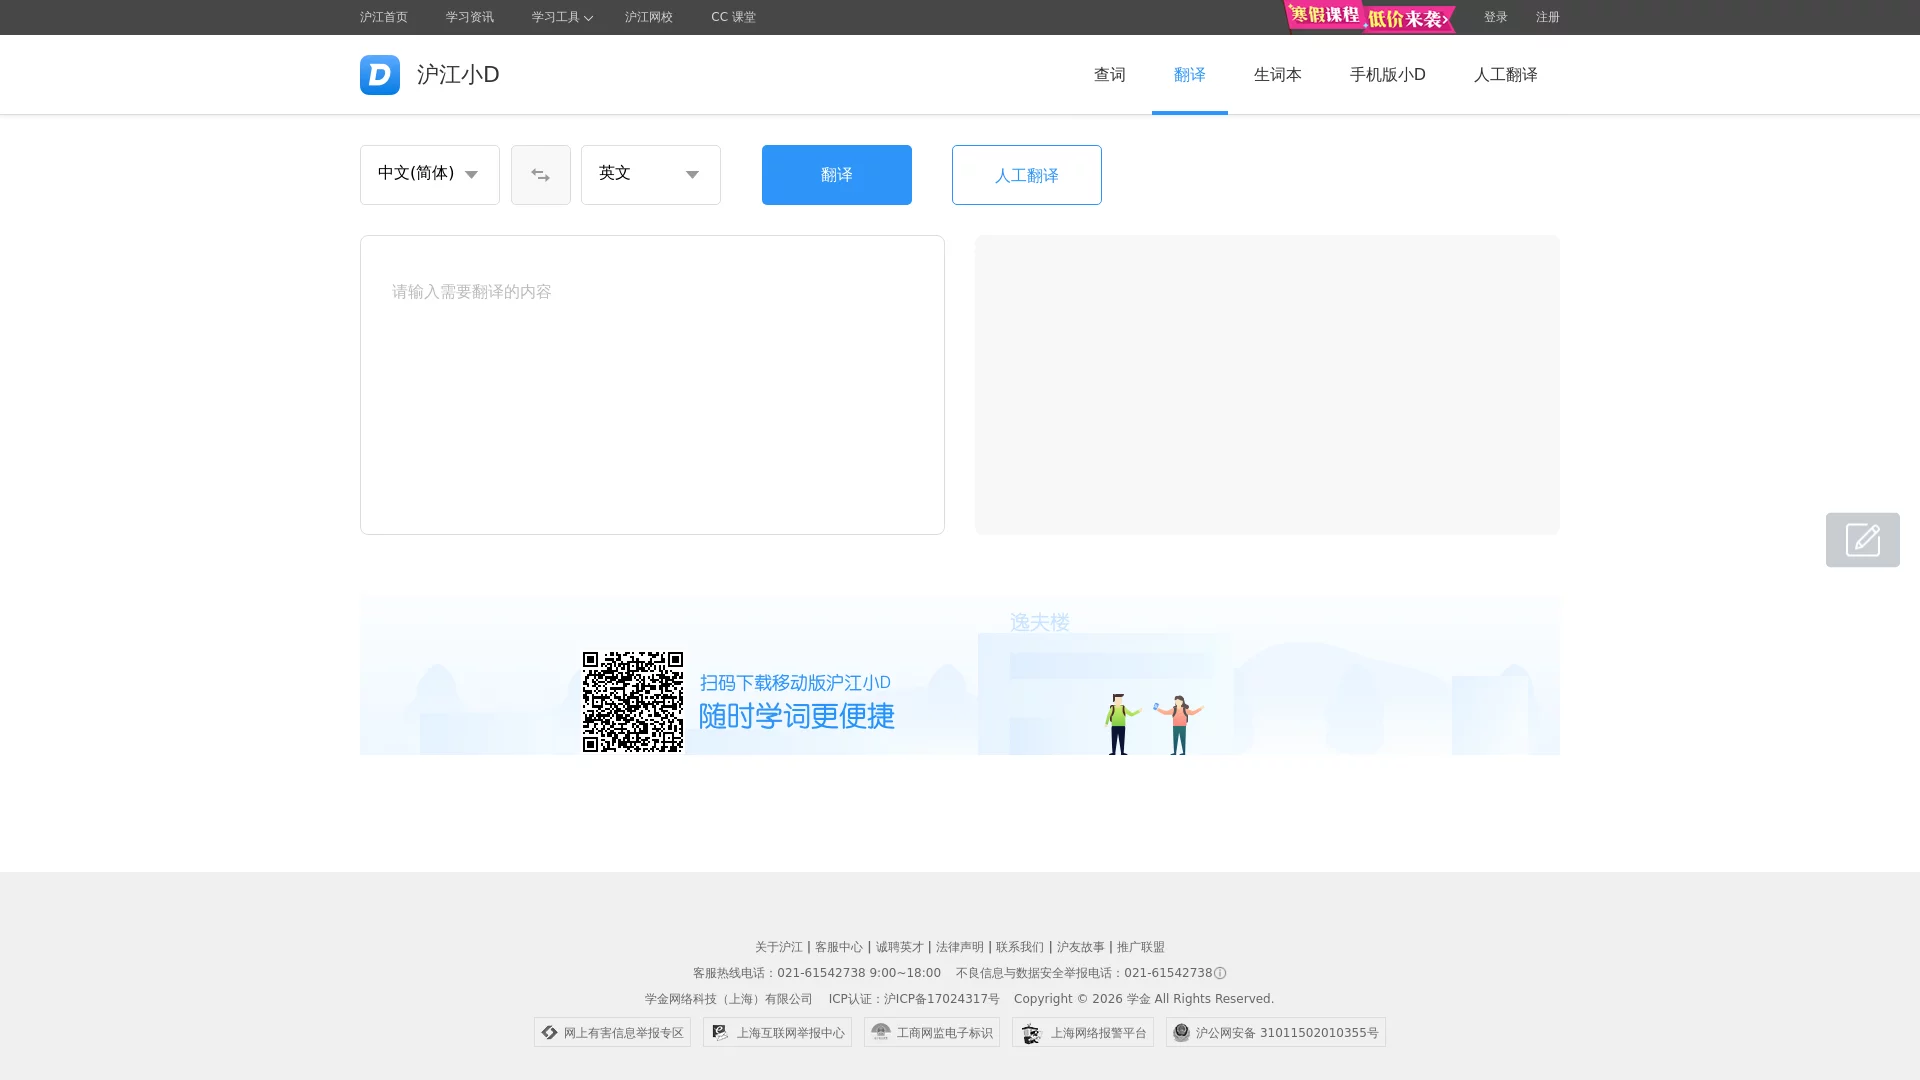Viewport: 1920px width, 1080px height.
Task: Click the 登录 link
Action: pos(1495,17)
